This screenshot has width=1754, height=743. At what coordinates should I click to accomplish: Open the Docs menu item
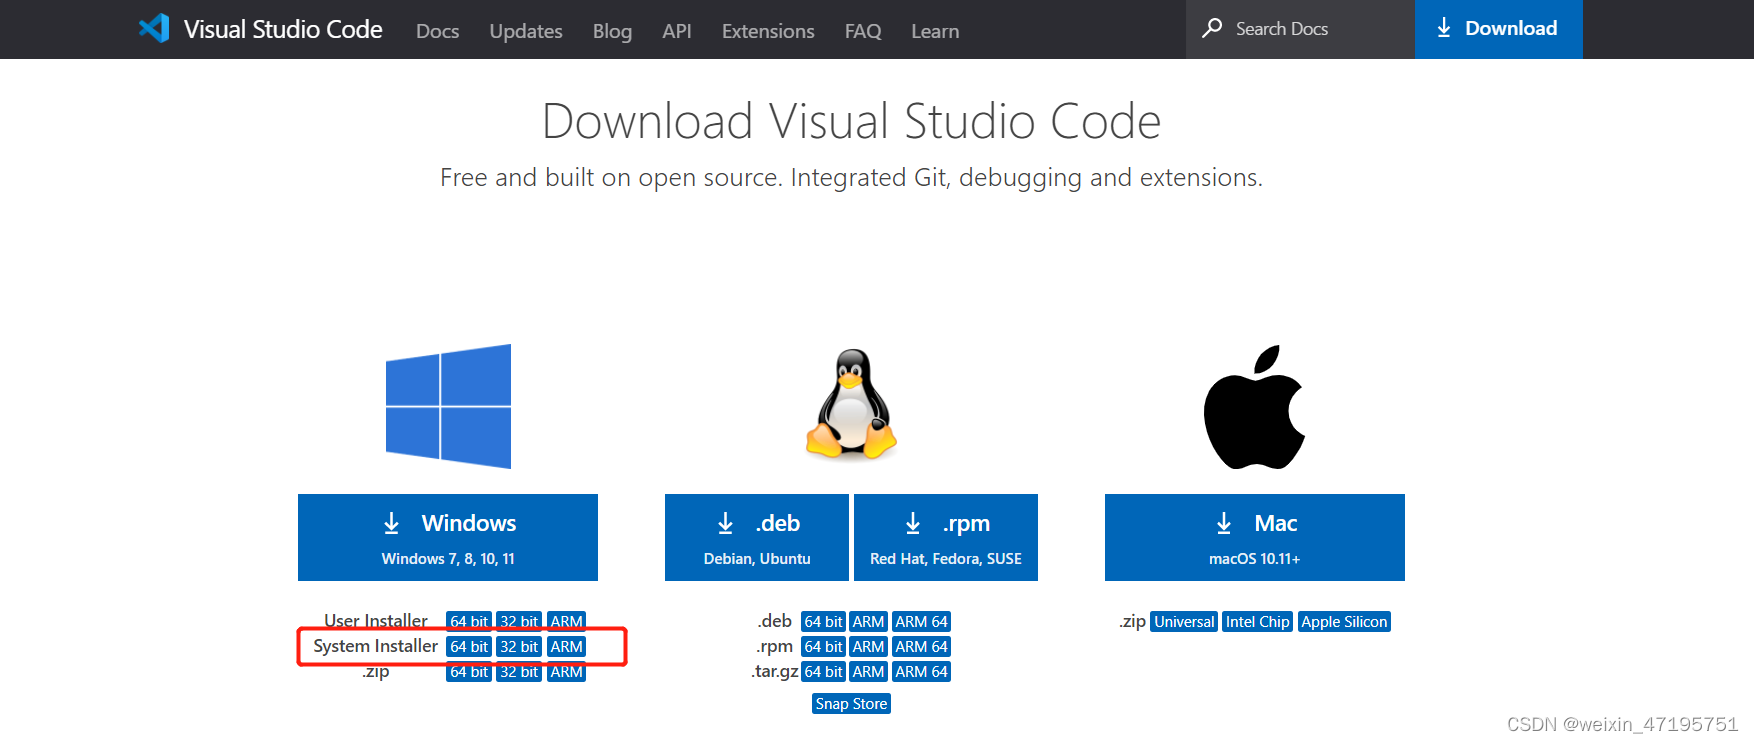point(438,31)
